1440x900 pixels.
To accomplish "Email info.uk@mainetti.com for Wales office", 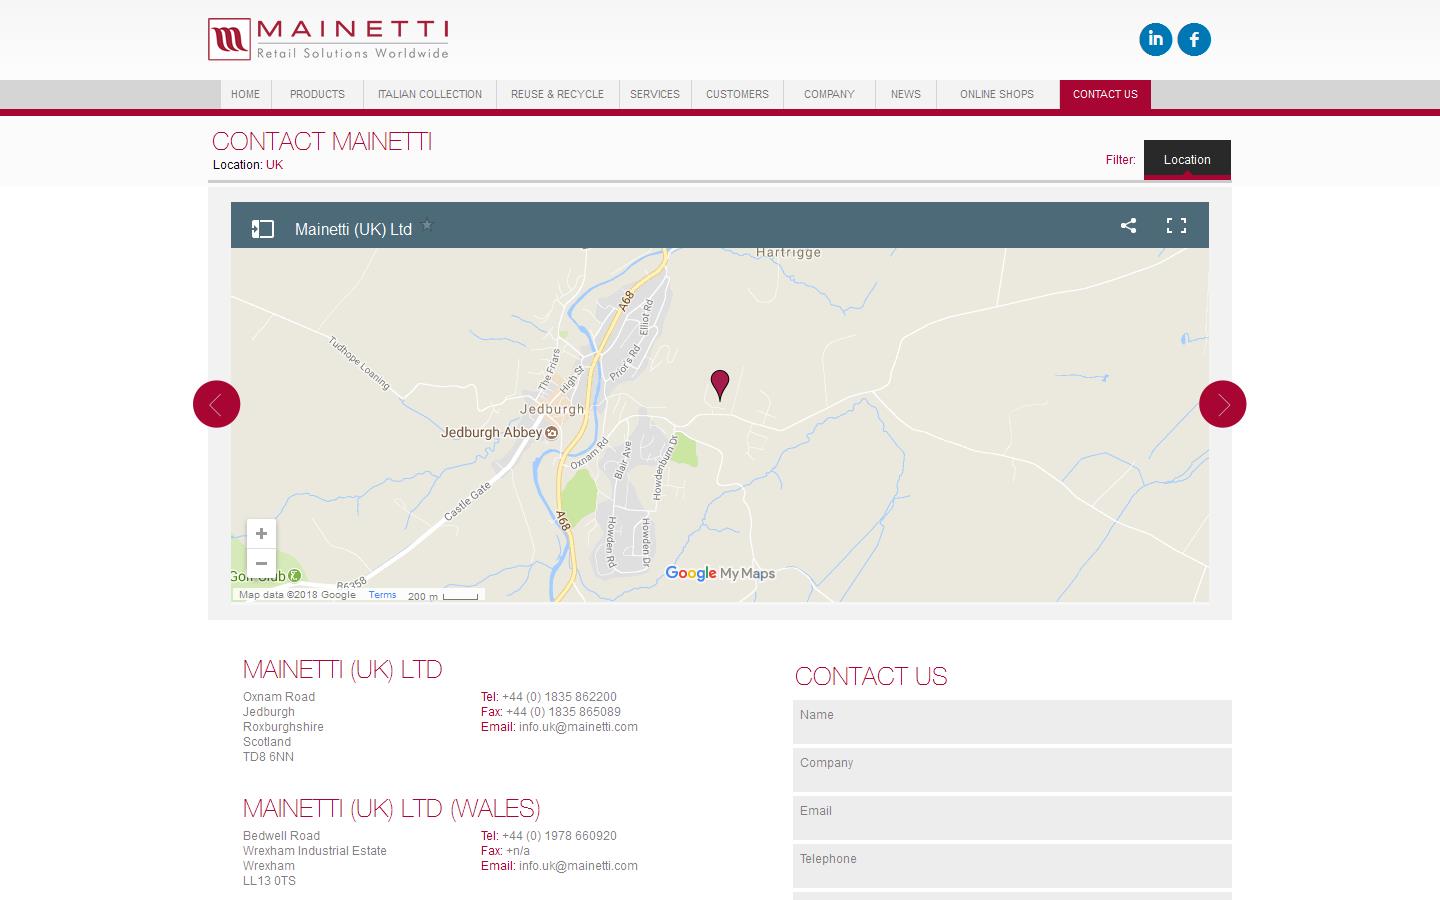I will click(x=578, y=866).
